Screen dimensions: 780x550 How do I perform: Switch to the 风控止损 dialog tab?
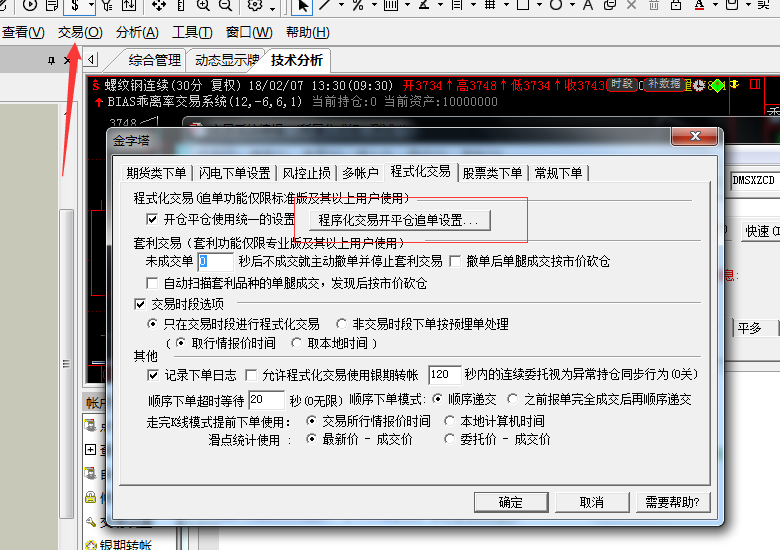306,173
